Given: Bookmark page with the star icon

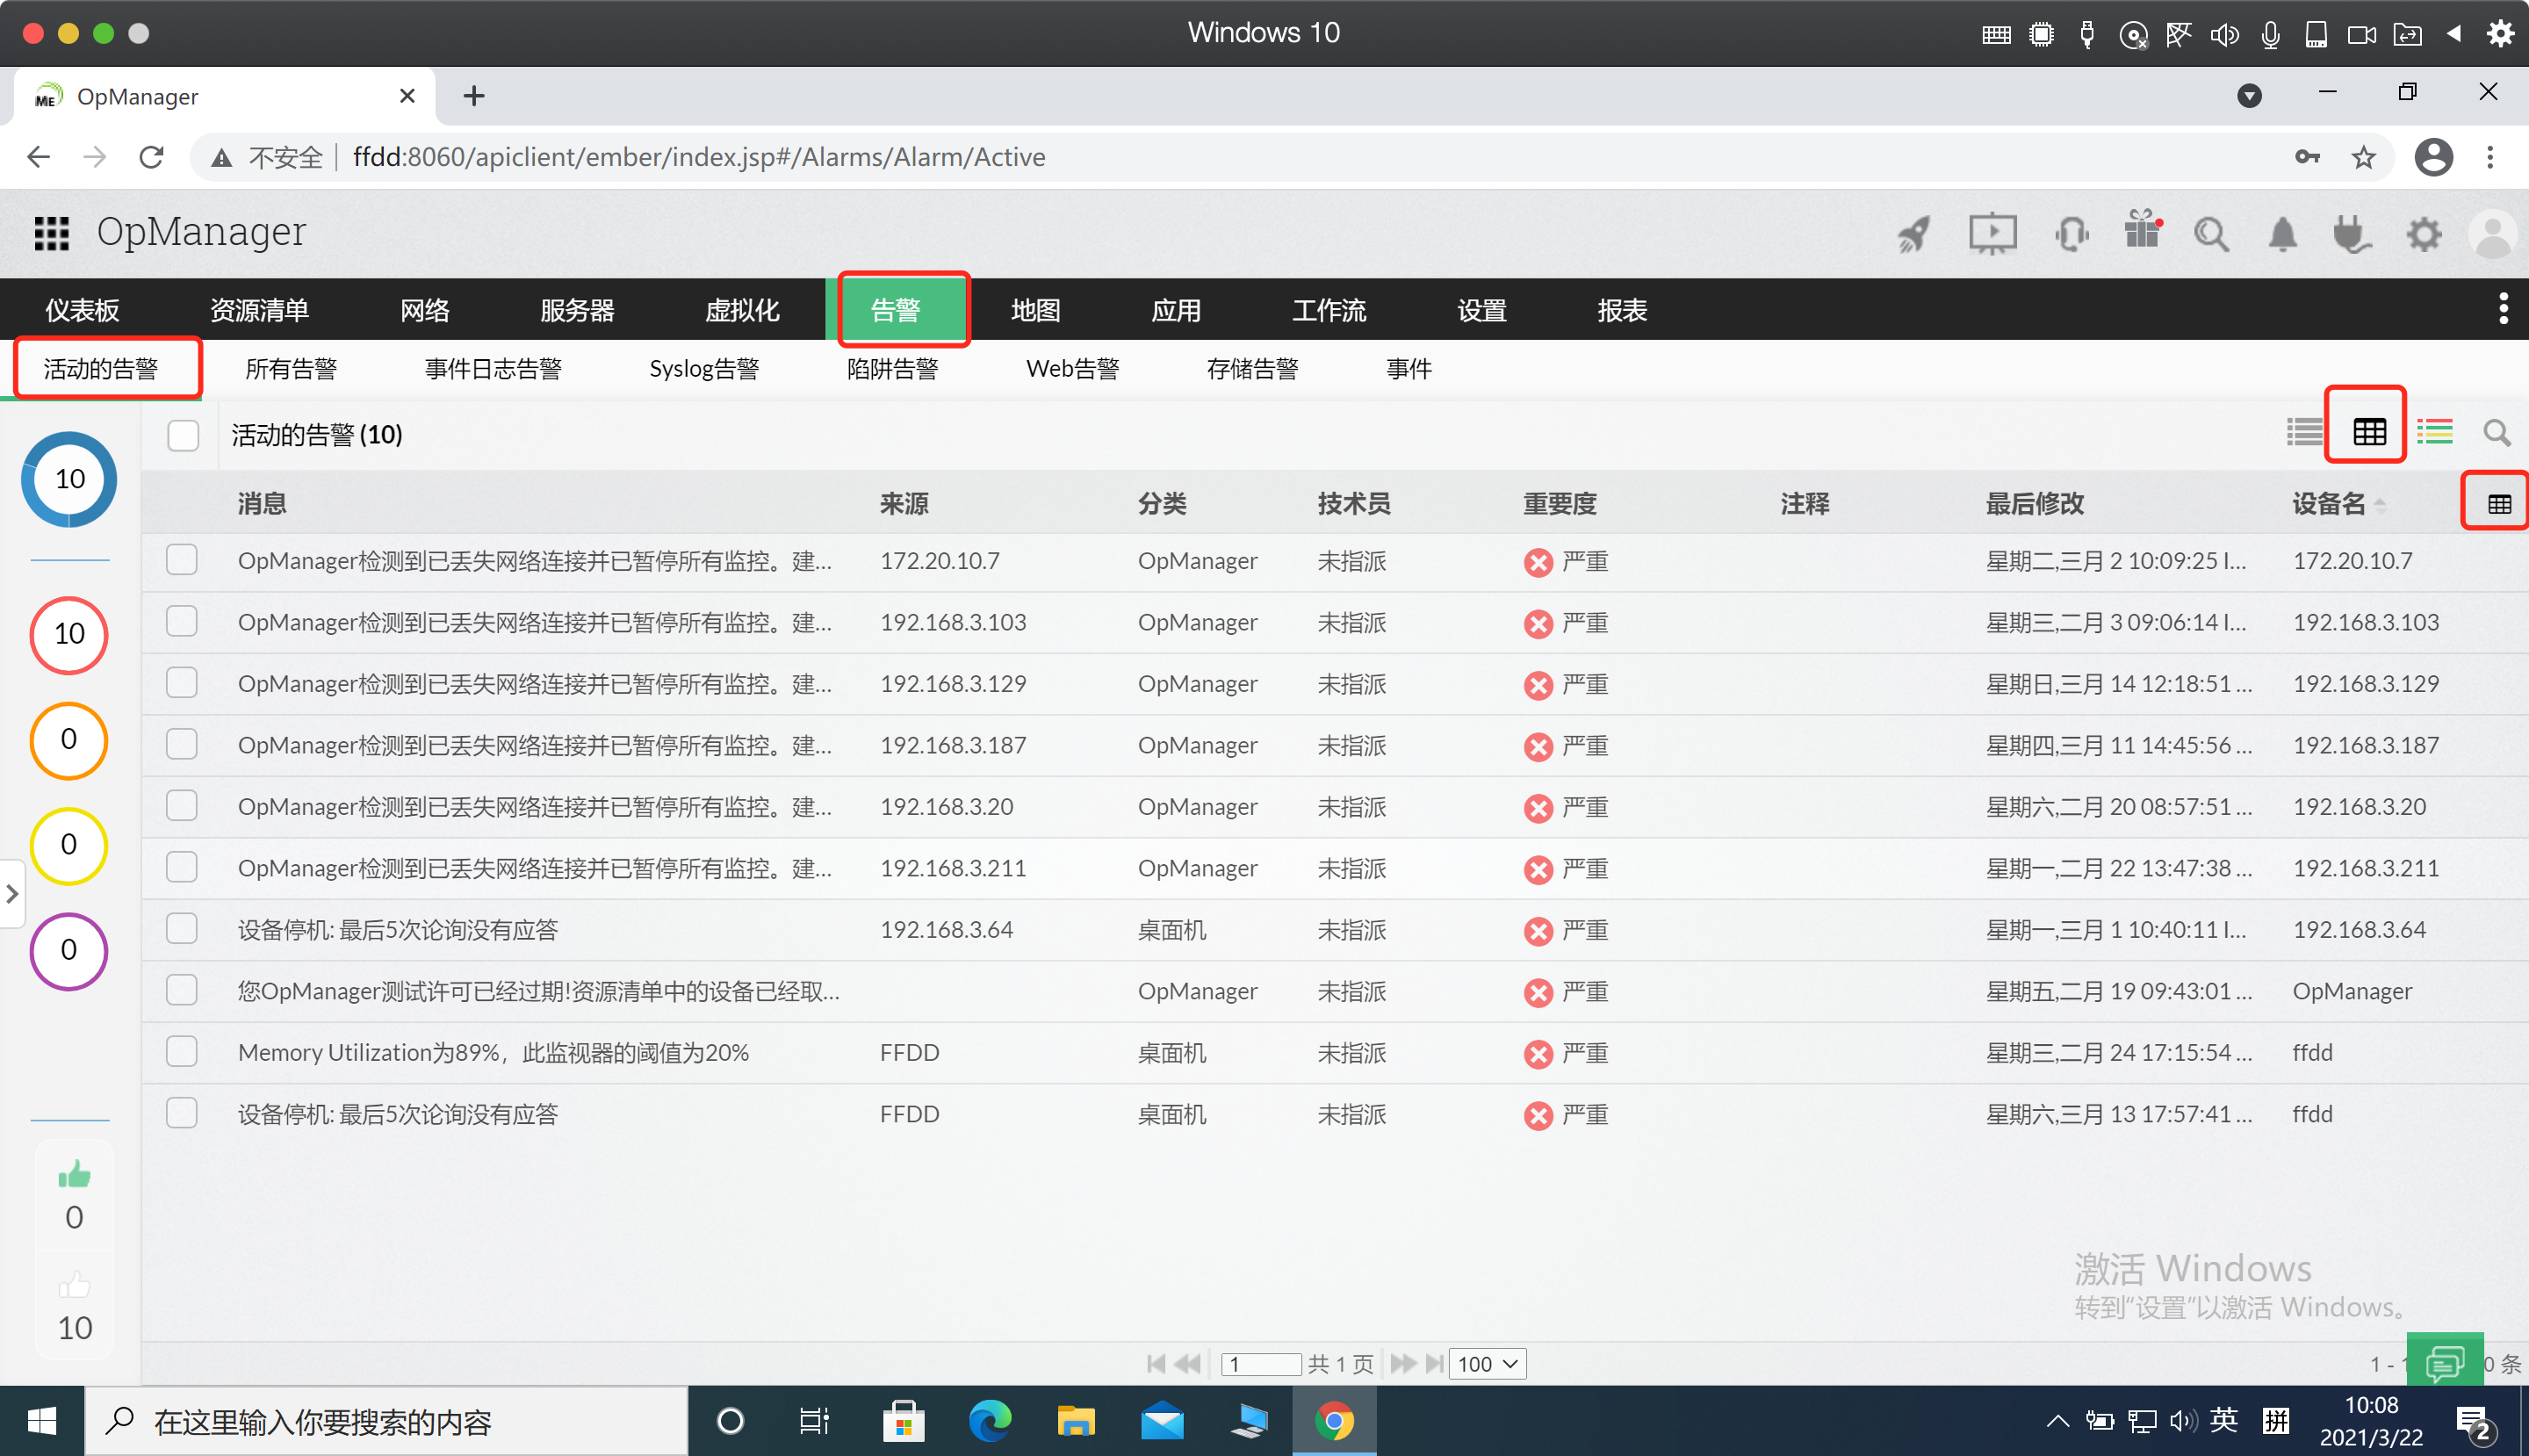Looking at the screenshot, I should pyautogui.click(x=2363, y=157).
